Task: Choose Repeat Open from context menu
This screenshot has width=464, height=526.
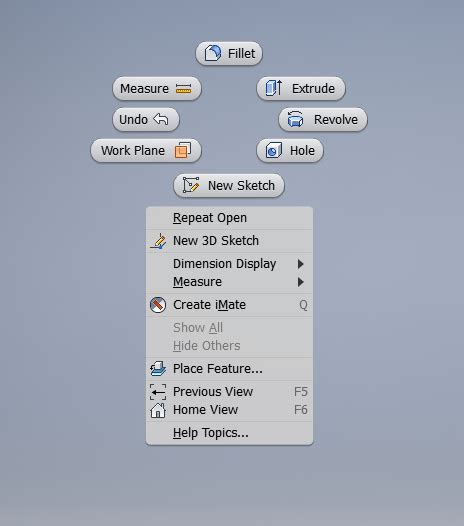Action: [x=229, y=218]
